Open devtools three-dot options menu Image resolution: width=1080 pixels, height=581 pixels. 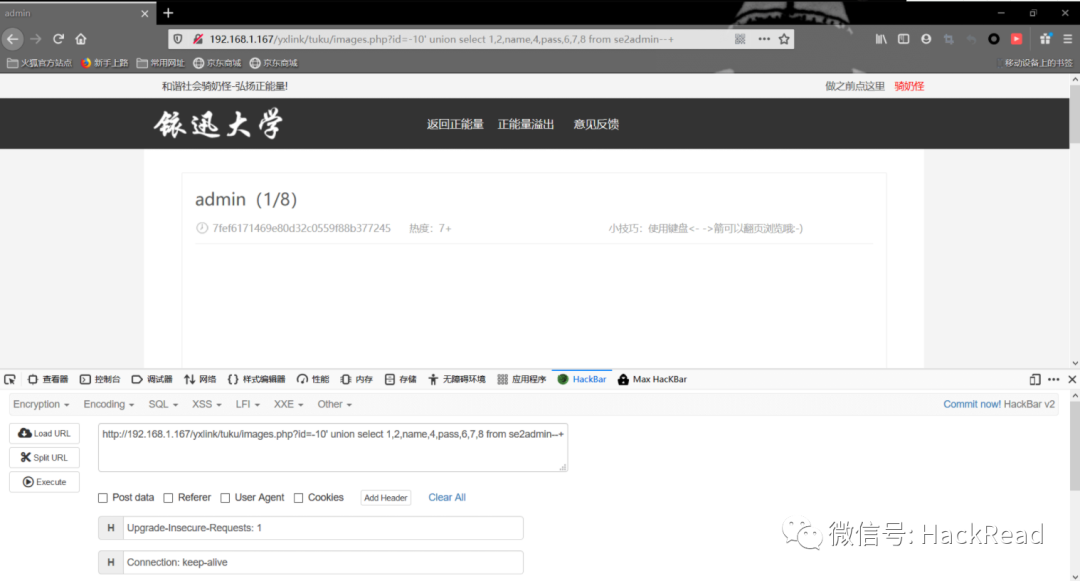pos(1053,379)
